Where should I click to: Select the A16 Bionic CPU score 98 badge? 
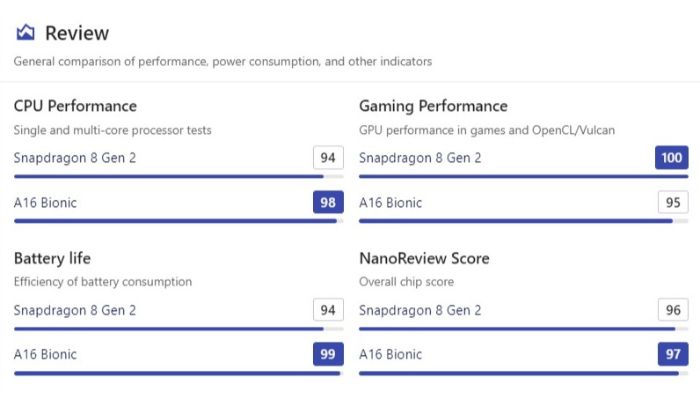point(328,202)
